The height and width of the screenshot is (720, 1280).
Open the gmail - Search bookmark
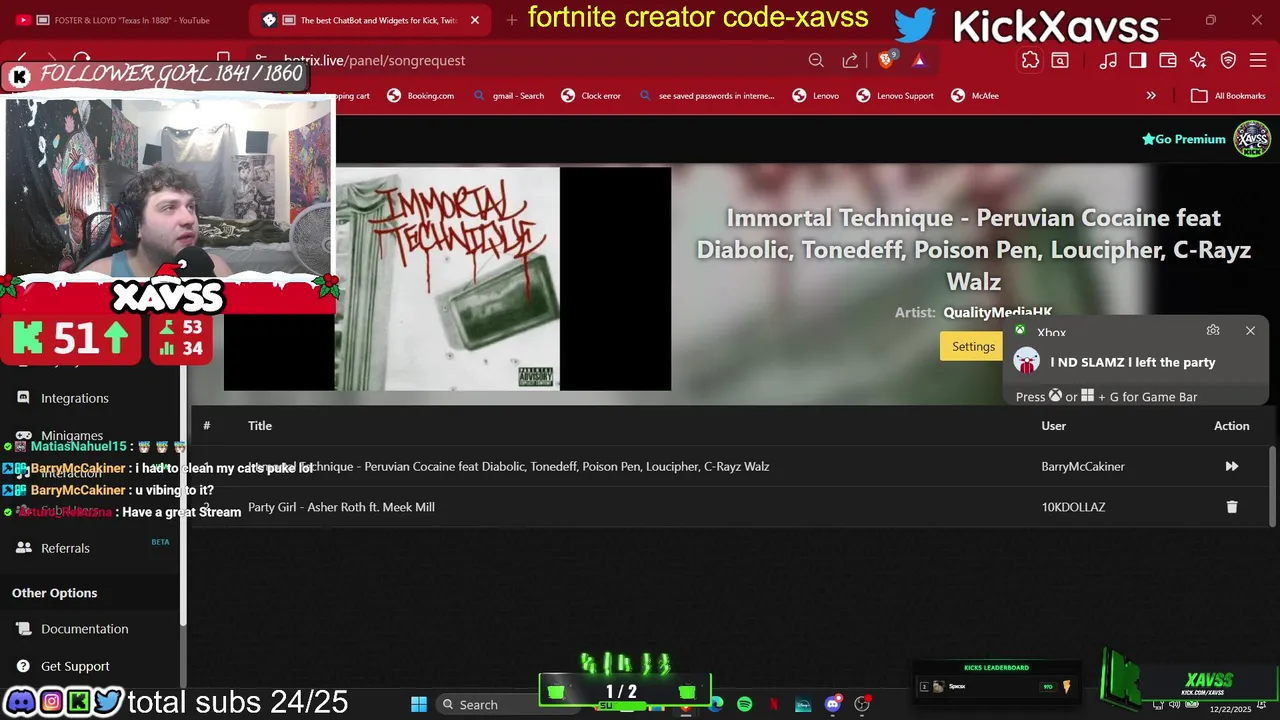(x=509, y=96)
